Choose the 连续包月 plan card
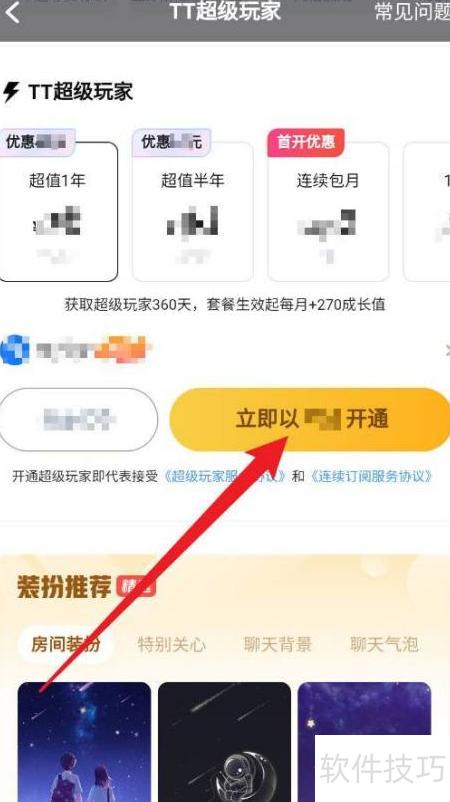Screen dimensions: 450x802 pos(328,212)
